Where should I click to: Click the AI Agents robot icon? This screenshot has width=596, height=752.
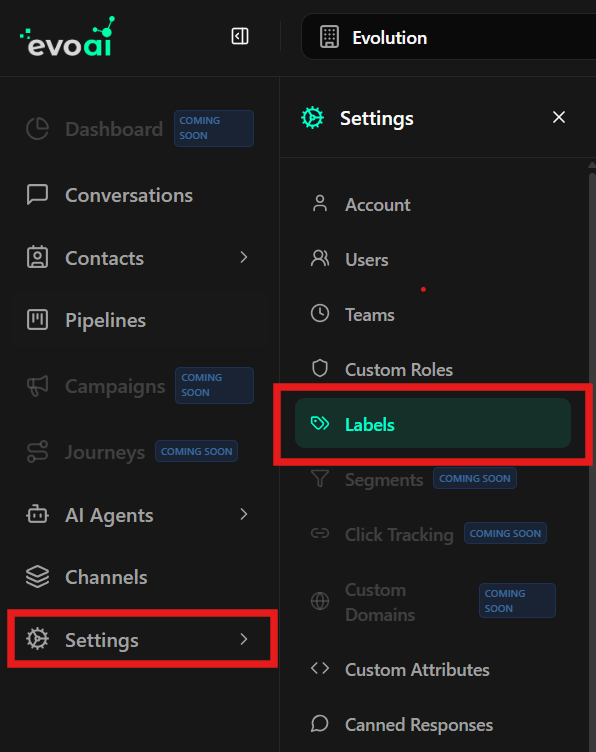point(37,515)
